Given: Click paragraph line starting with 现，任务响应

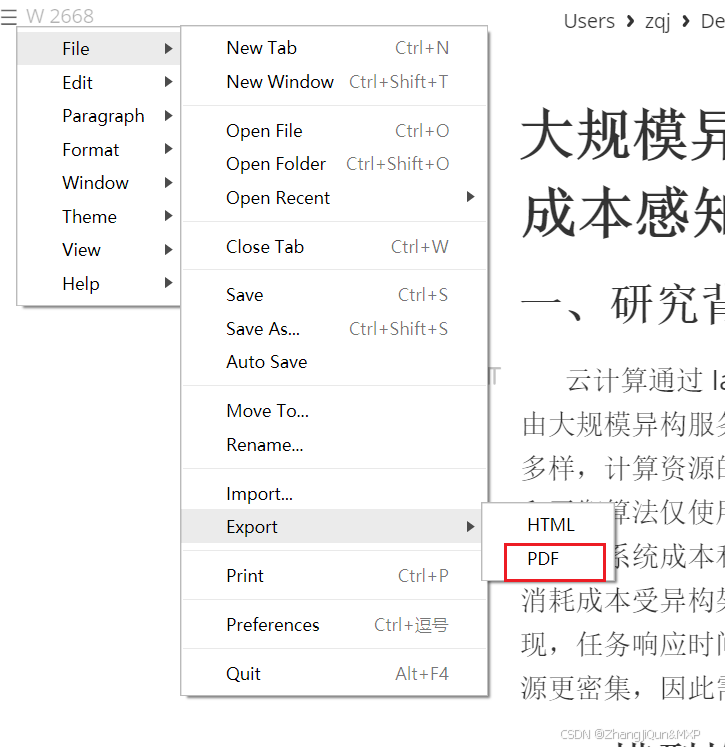Looking at the screenshot, I should (623, 644).
